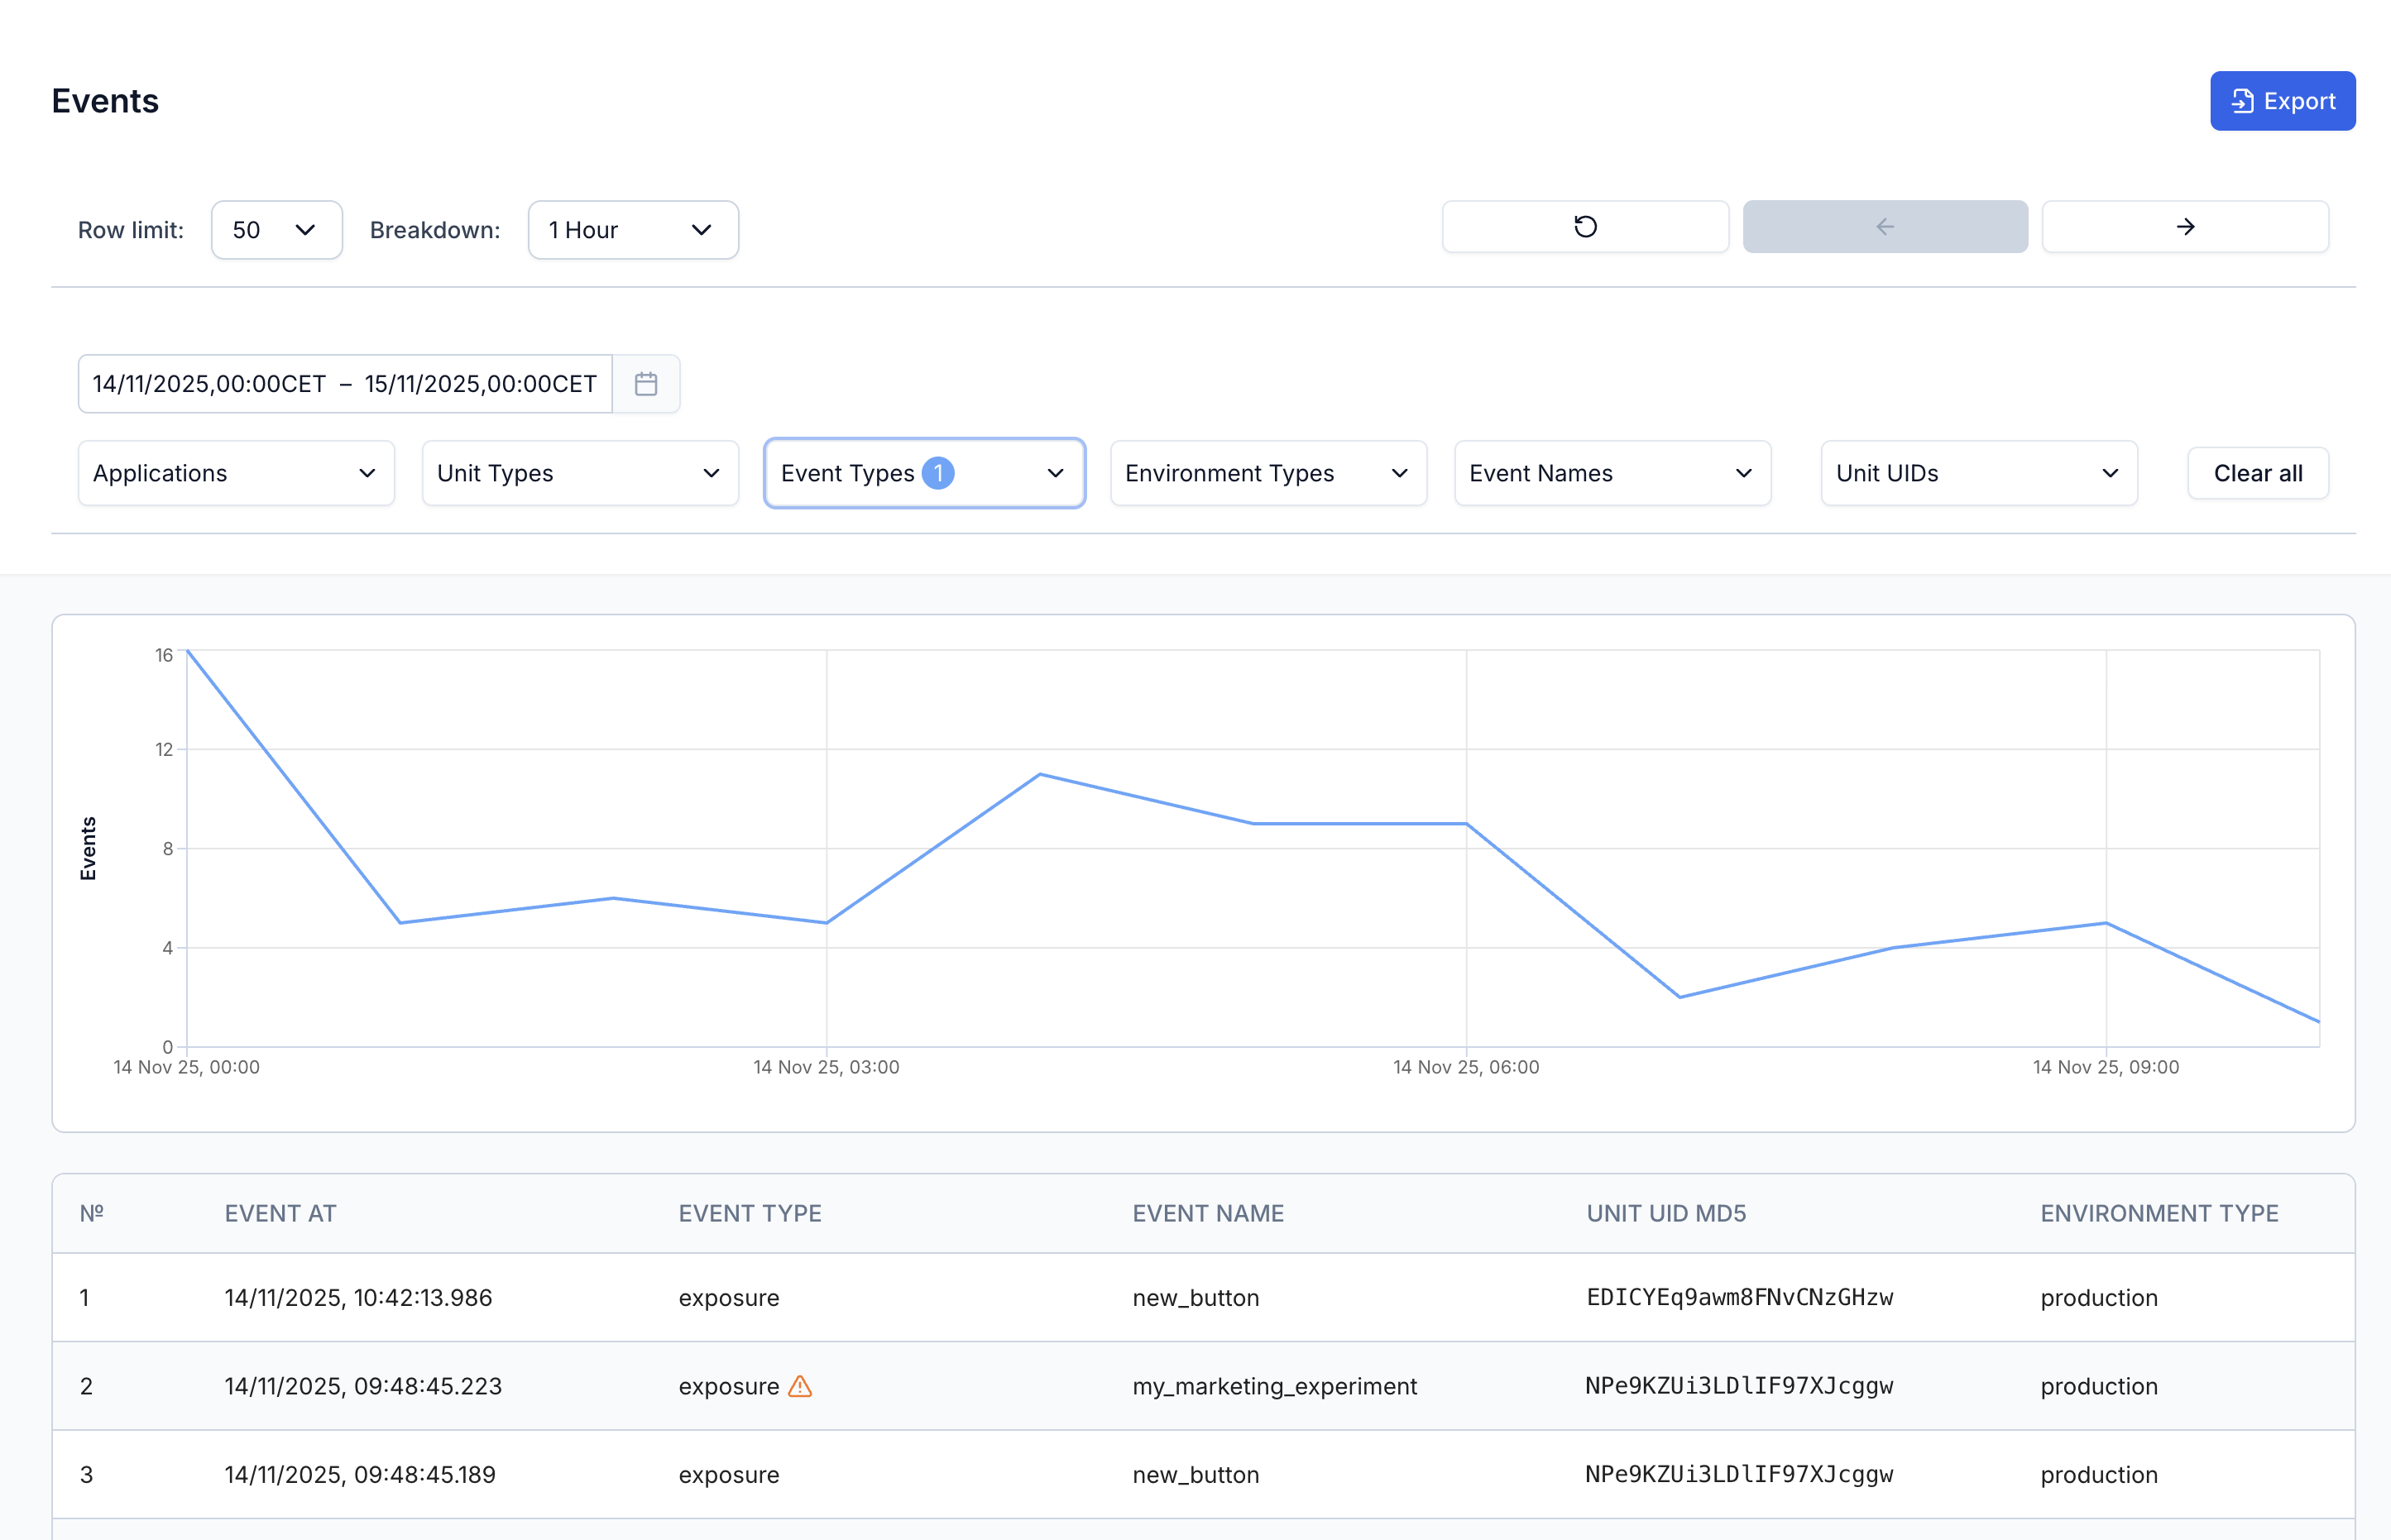Open the calendar date picker icon
Image resolution: width=2391 pixels, height=1540 pixels.
click(x=646, y=384)
